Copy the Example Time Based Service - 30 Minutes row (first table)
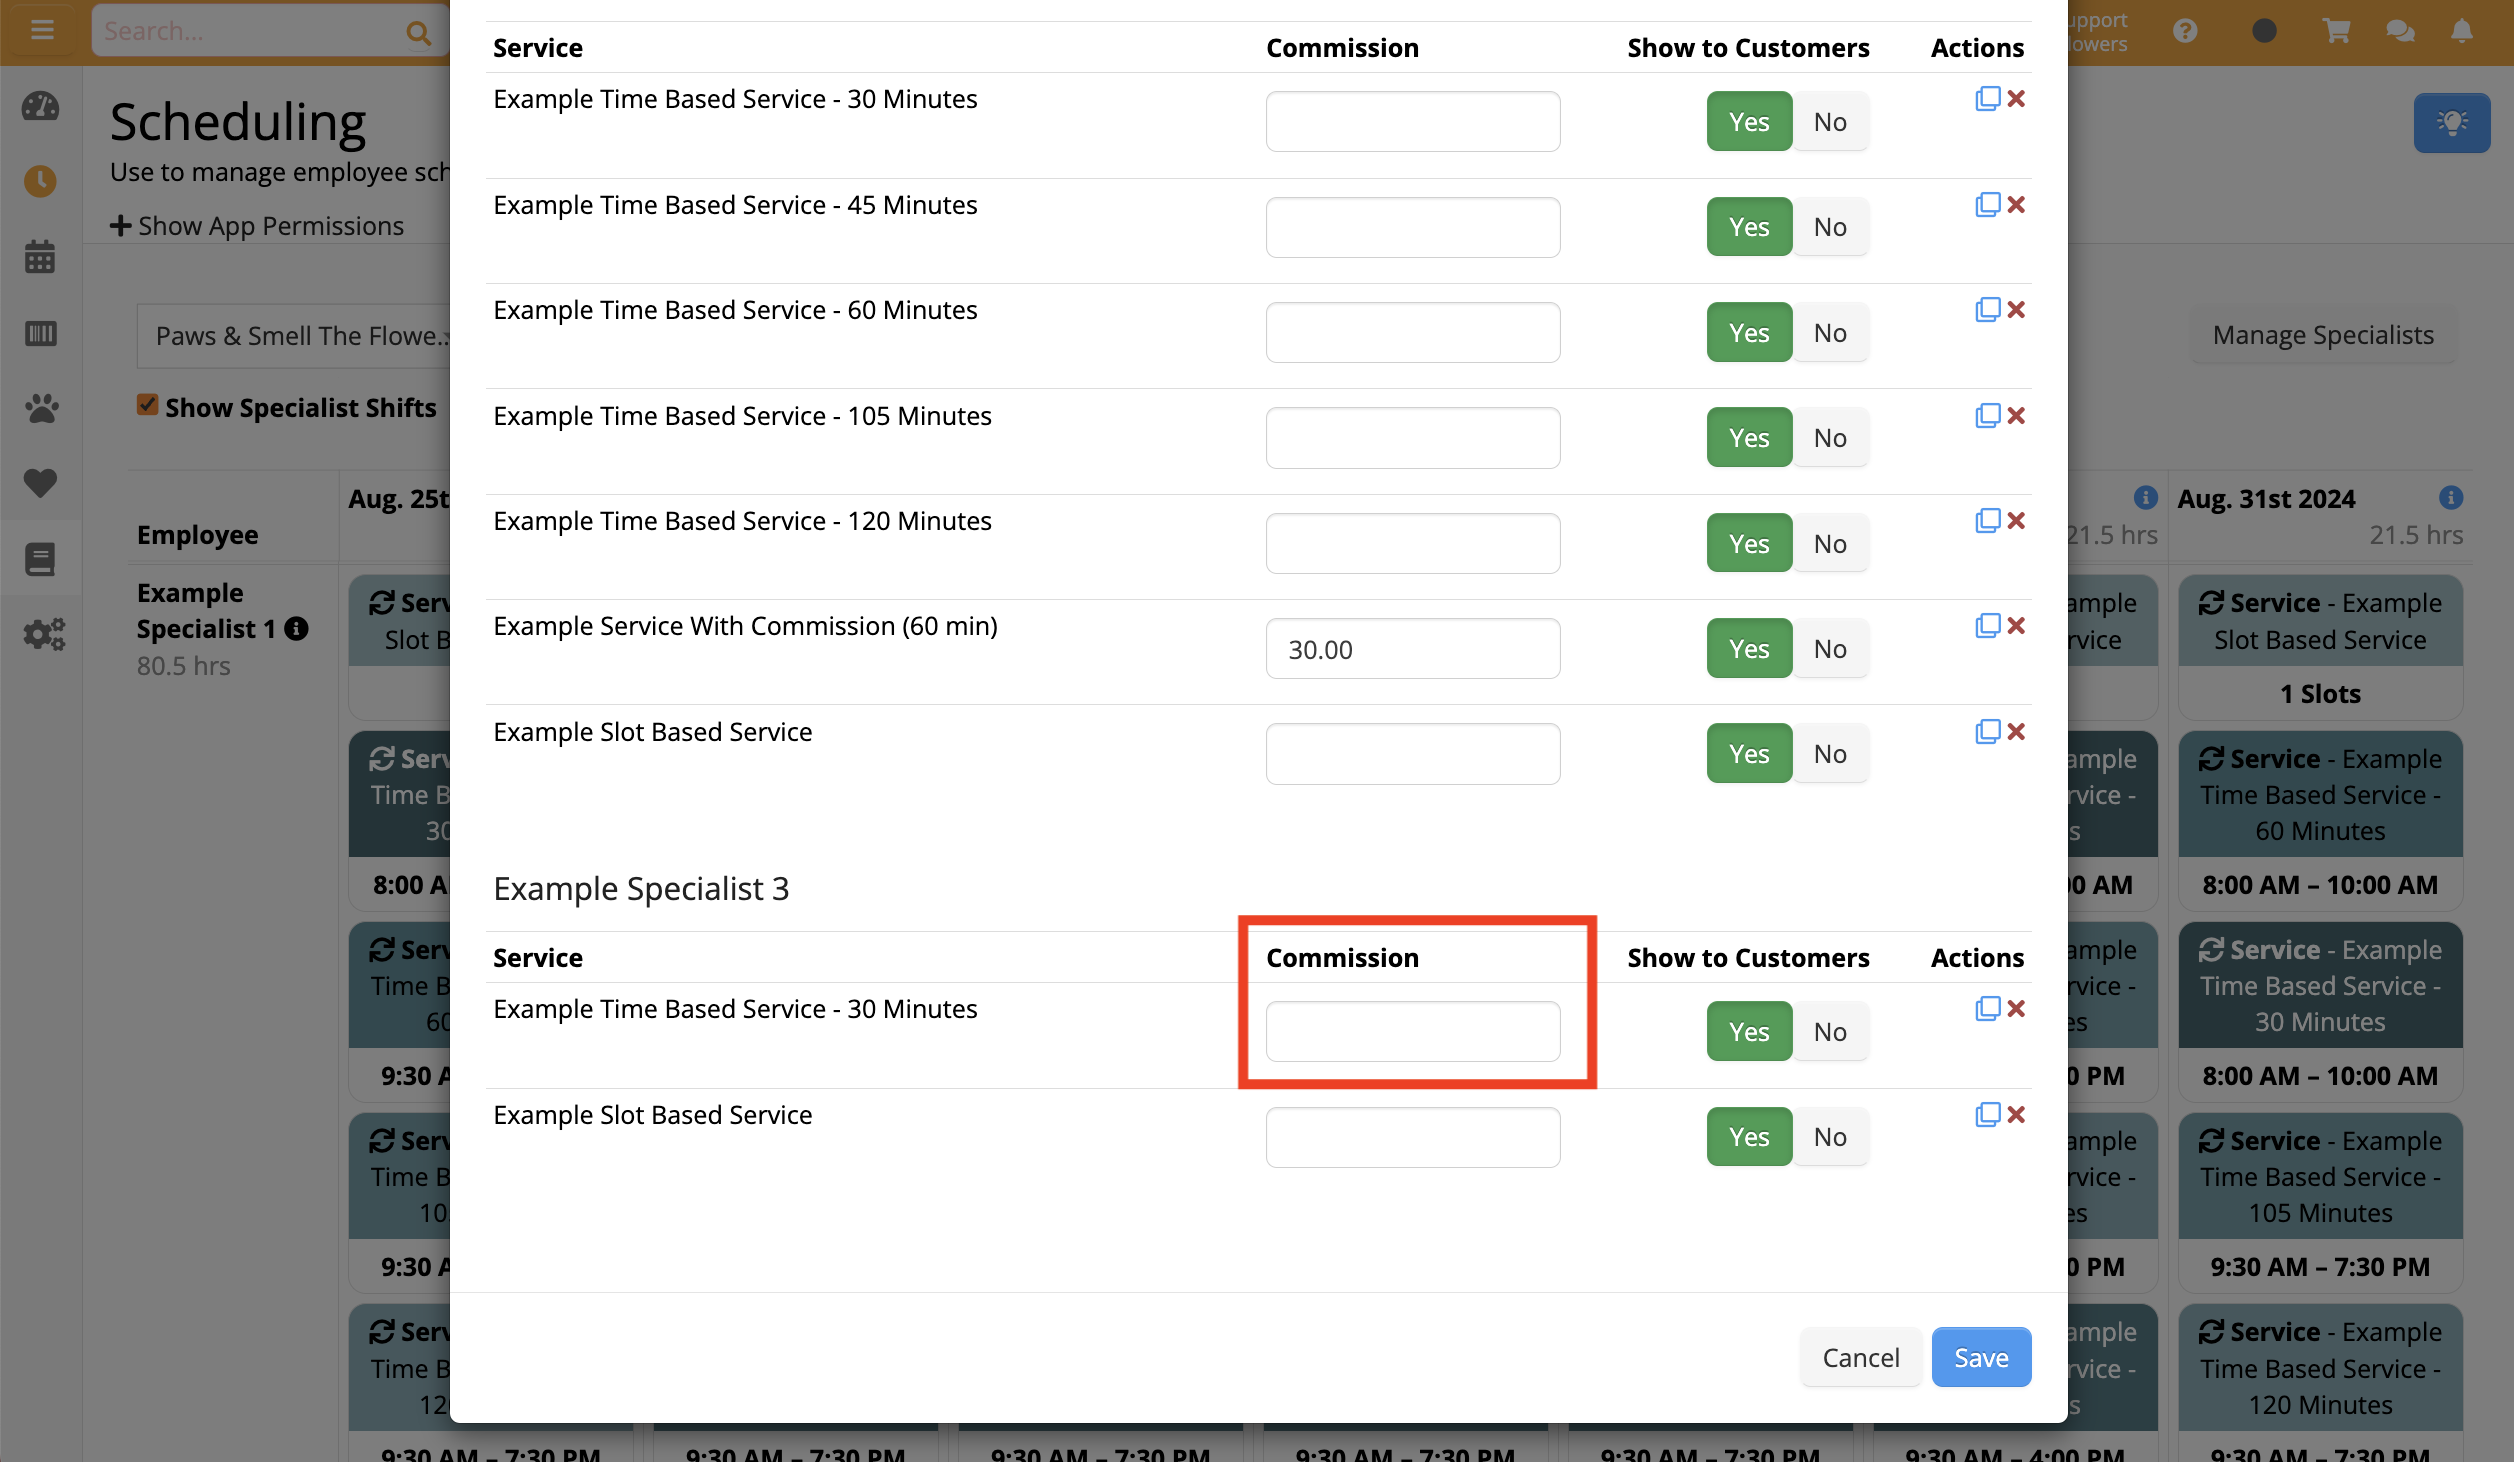This screenshot has height=1462, width=2514. coord(1987,99)
